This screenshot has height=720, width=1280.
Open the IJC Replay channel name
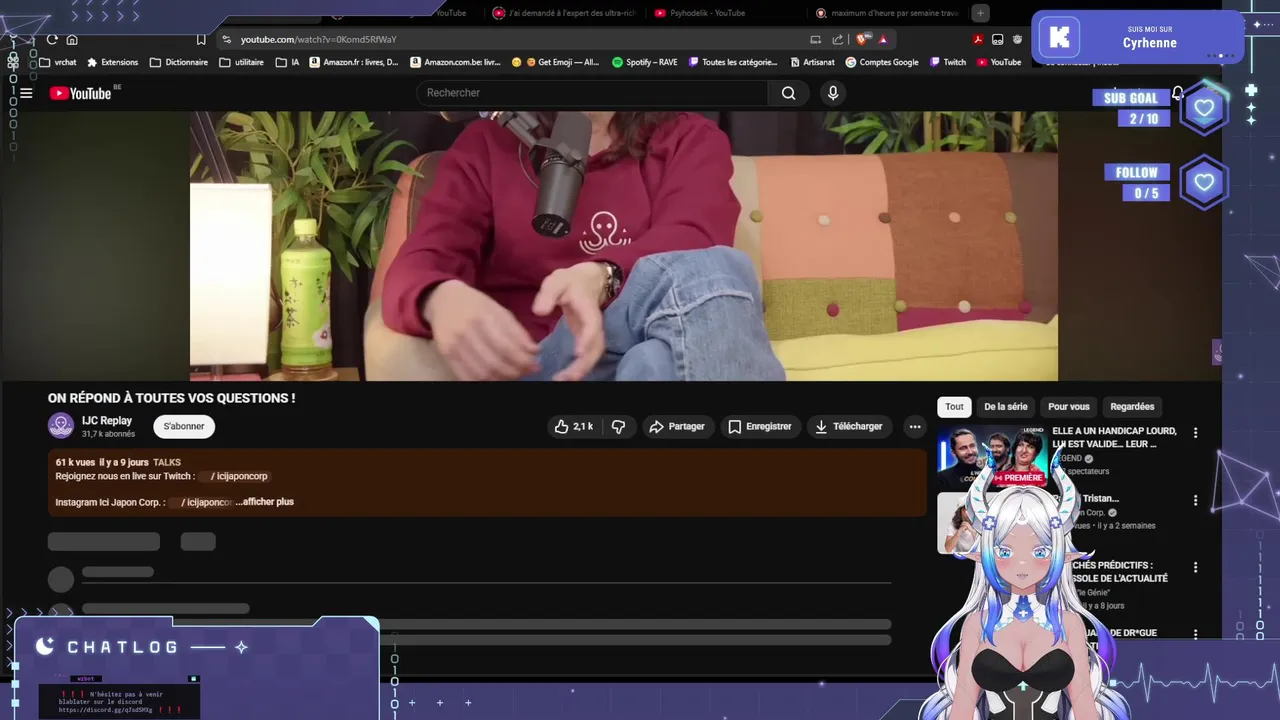pos(107,420)
